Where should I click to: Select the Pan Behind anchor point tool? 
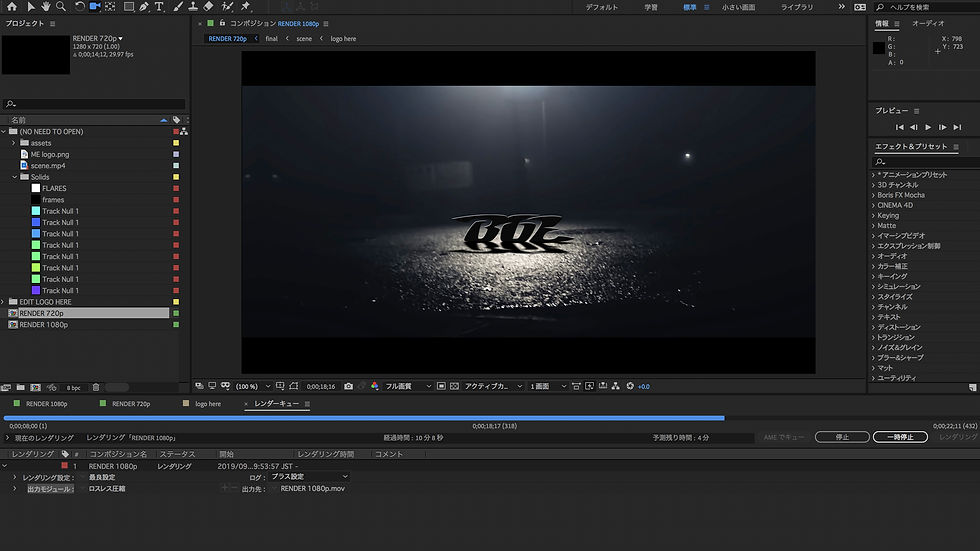pos(110,6)
